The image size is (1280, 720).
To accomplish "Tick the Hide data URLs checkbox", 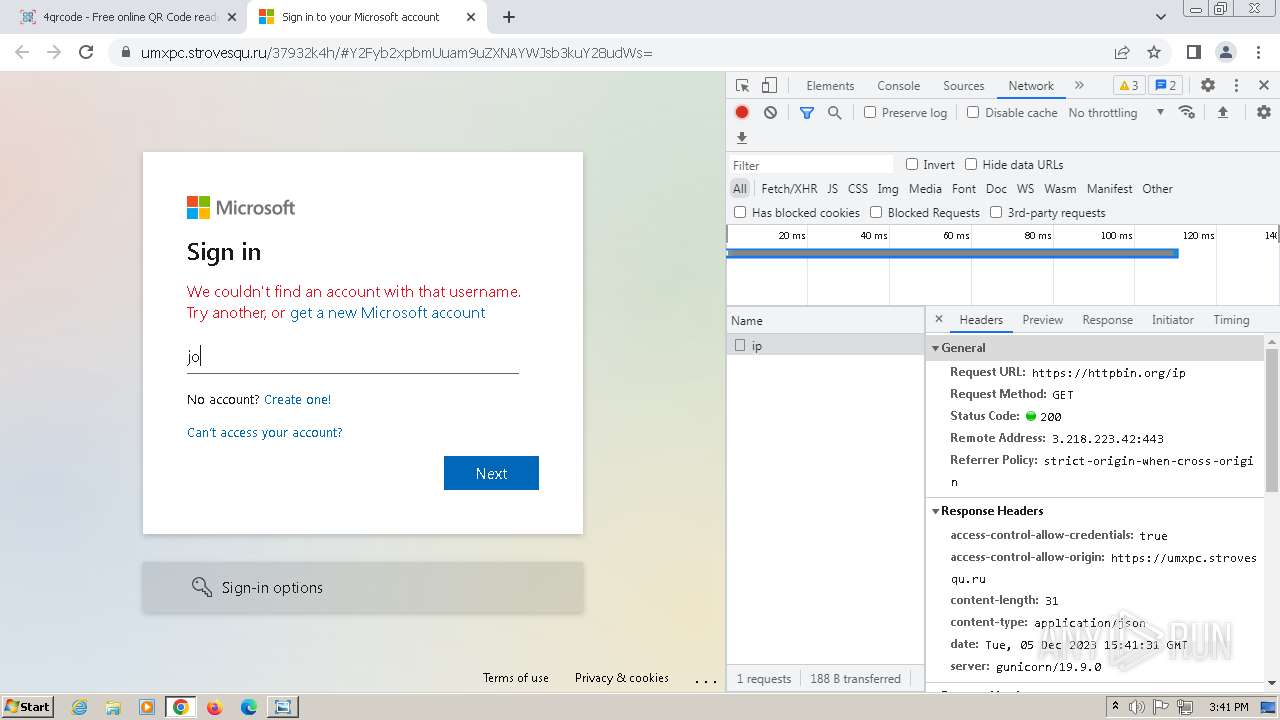I will [971, 164].
